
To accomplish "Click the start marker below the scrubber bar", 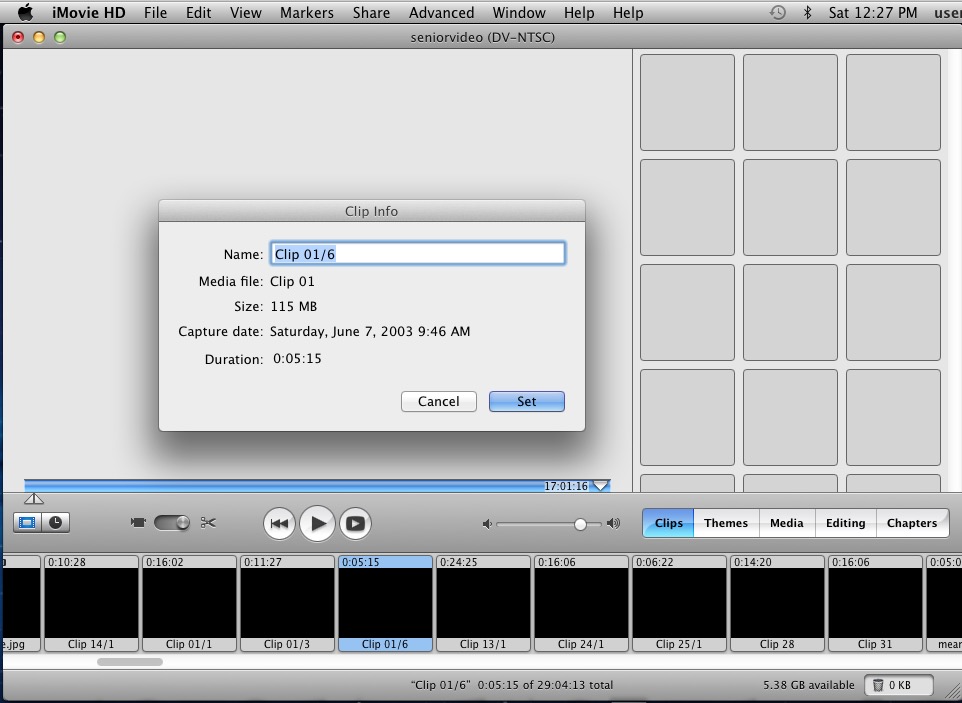I will coord(34,499).
